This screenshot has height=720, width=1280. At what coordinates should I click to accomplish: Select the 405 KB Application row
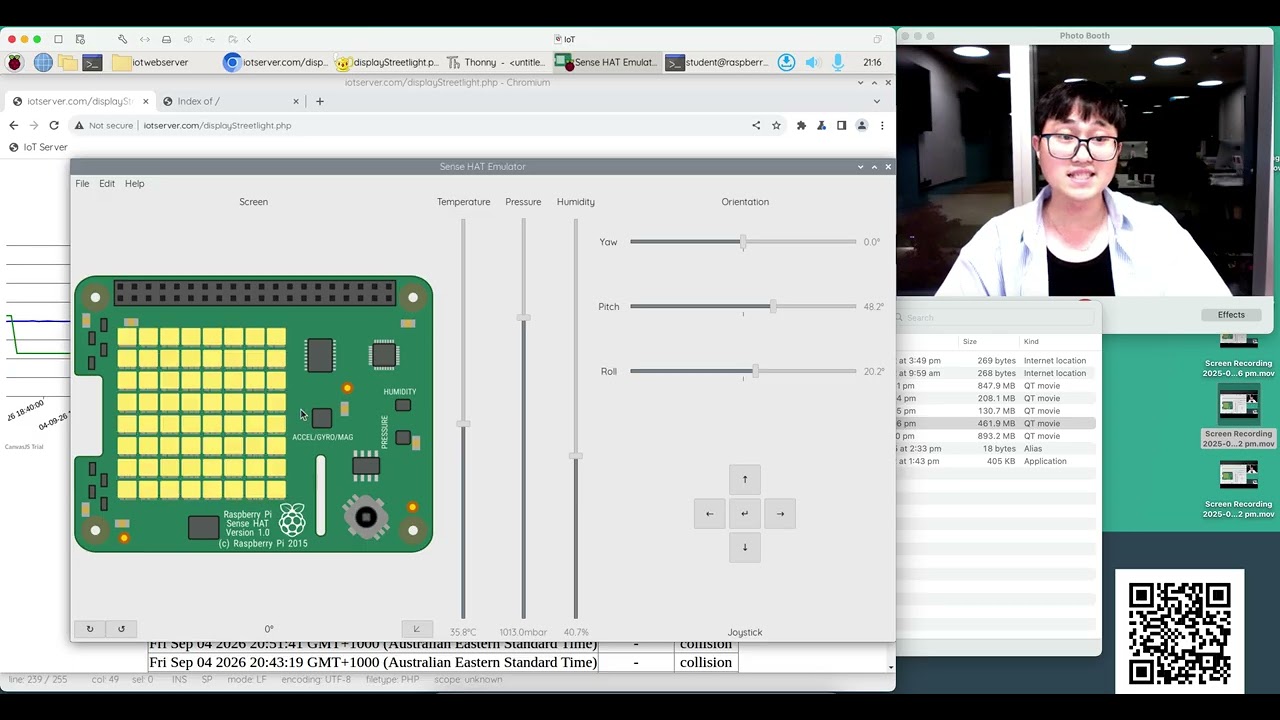tap(997, 462)
